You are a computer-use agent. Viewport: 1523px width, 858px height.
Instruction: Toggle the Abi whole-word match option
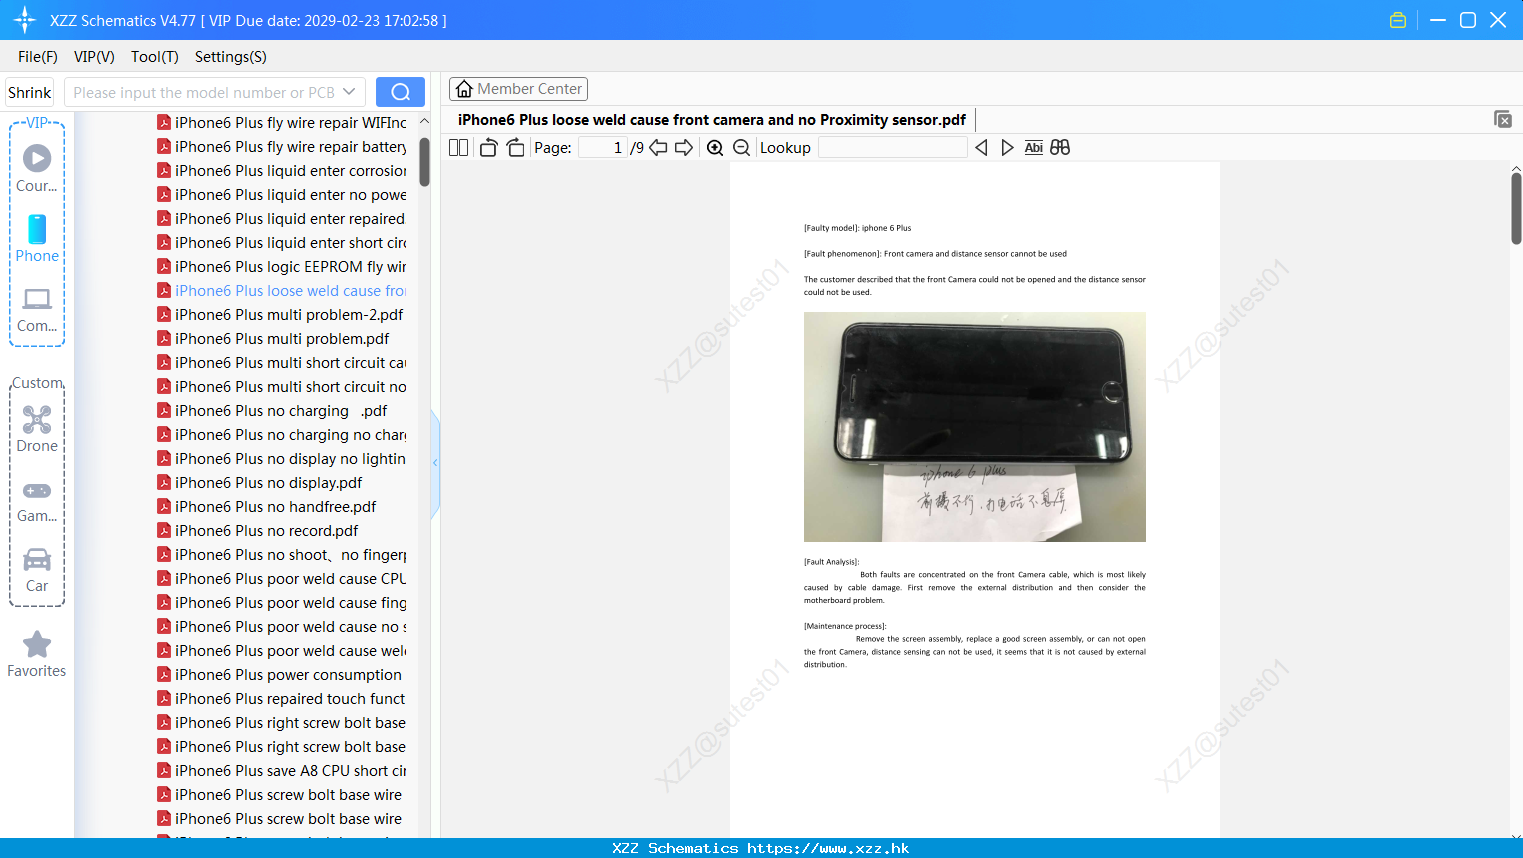pyautogui.click(x=1034, y=148)
